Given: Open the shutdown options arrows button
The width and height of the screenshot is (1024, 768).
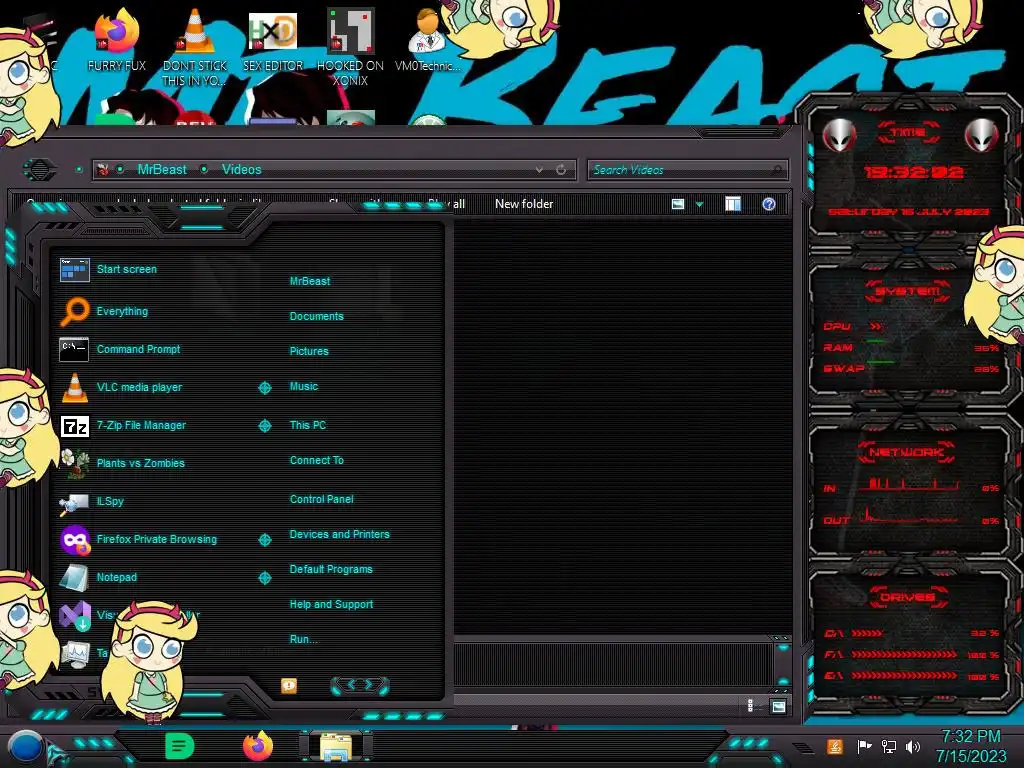Looking at the screenshot, I should pos(360,685).
